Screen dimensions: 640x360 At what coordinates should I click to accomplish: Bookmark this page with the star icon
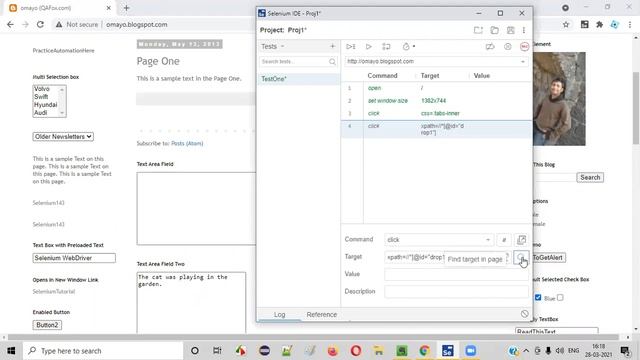(x=566, y=24)
